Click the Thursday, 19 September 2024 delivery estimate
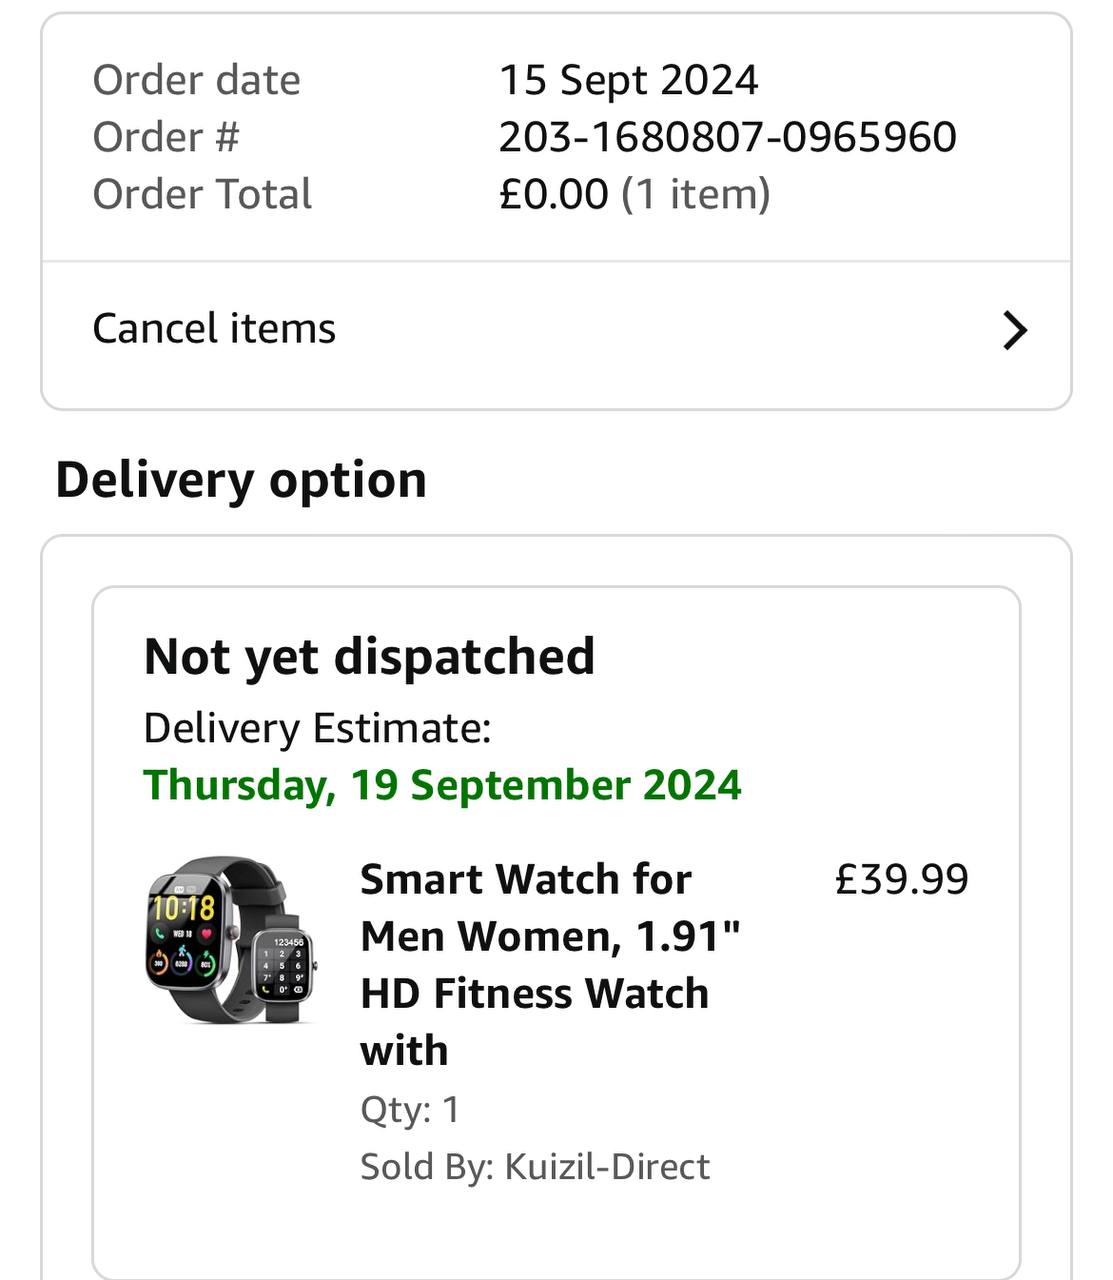 442,786
